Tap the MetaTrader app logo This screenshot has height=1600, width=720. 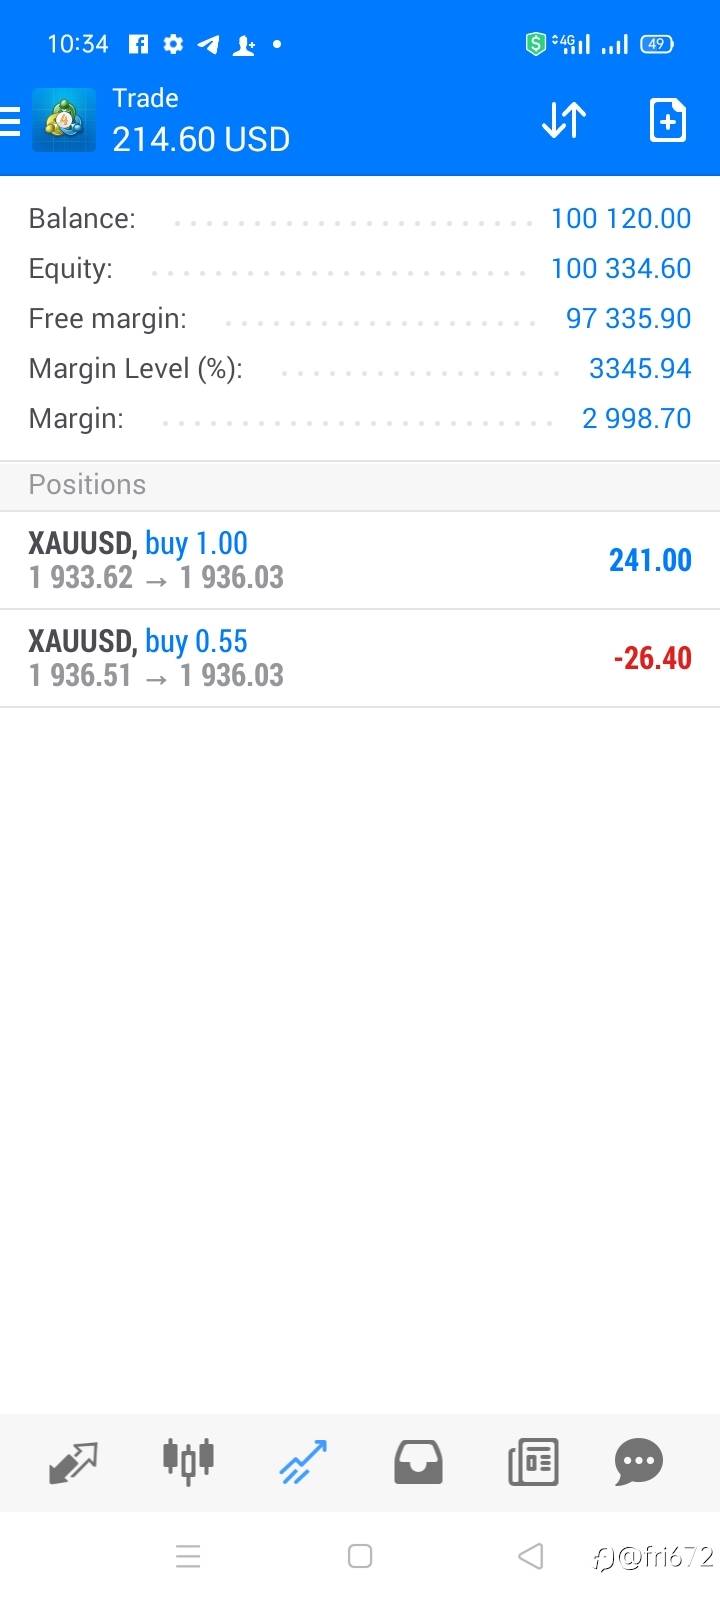64,121
